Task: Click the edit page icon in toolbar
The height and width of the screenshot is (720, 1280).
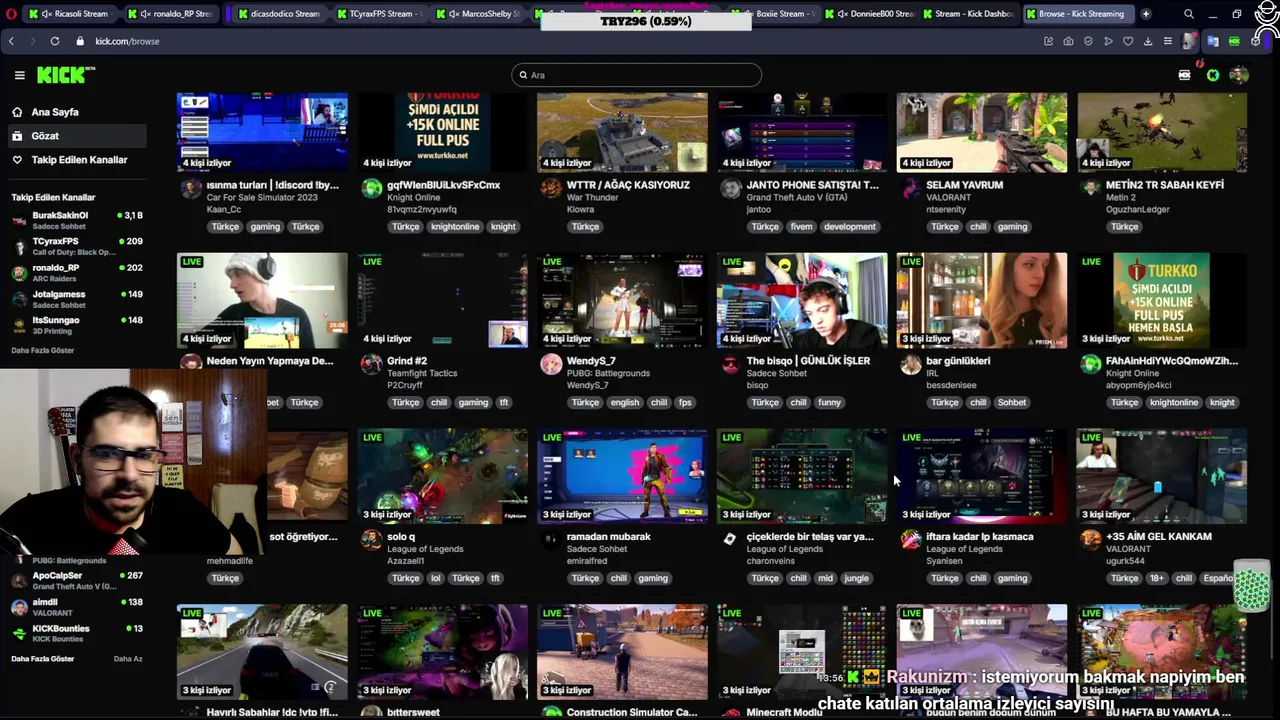Action: (x=1048, y=41)
